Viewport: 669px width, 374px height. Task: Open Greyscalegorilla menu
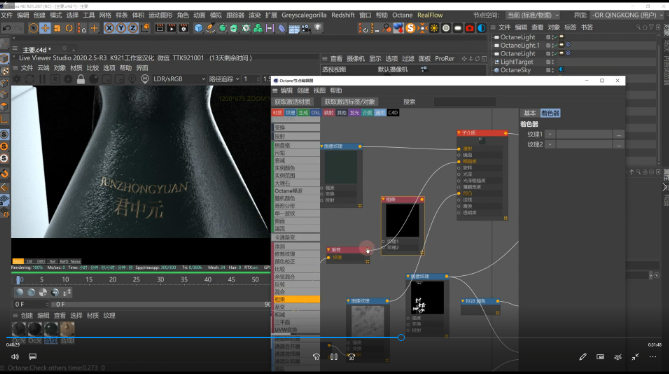coord(304,15)
